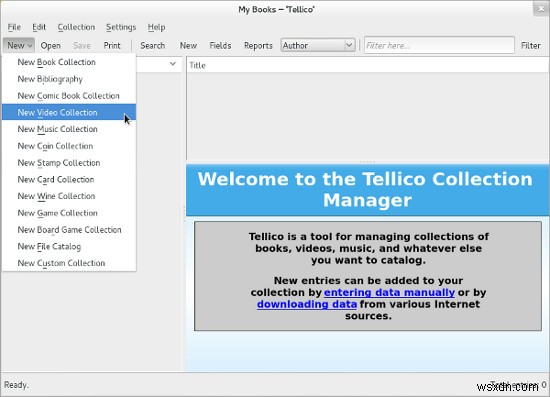
Task: Expand the group panel header chevron
Action: [x=173, y=64]
